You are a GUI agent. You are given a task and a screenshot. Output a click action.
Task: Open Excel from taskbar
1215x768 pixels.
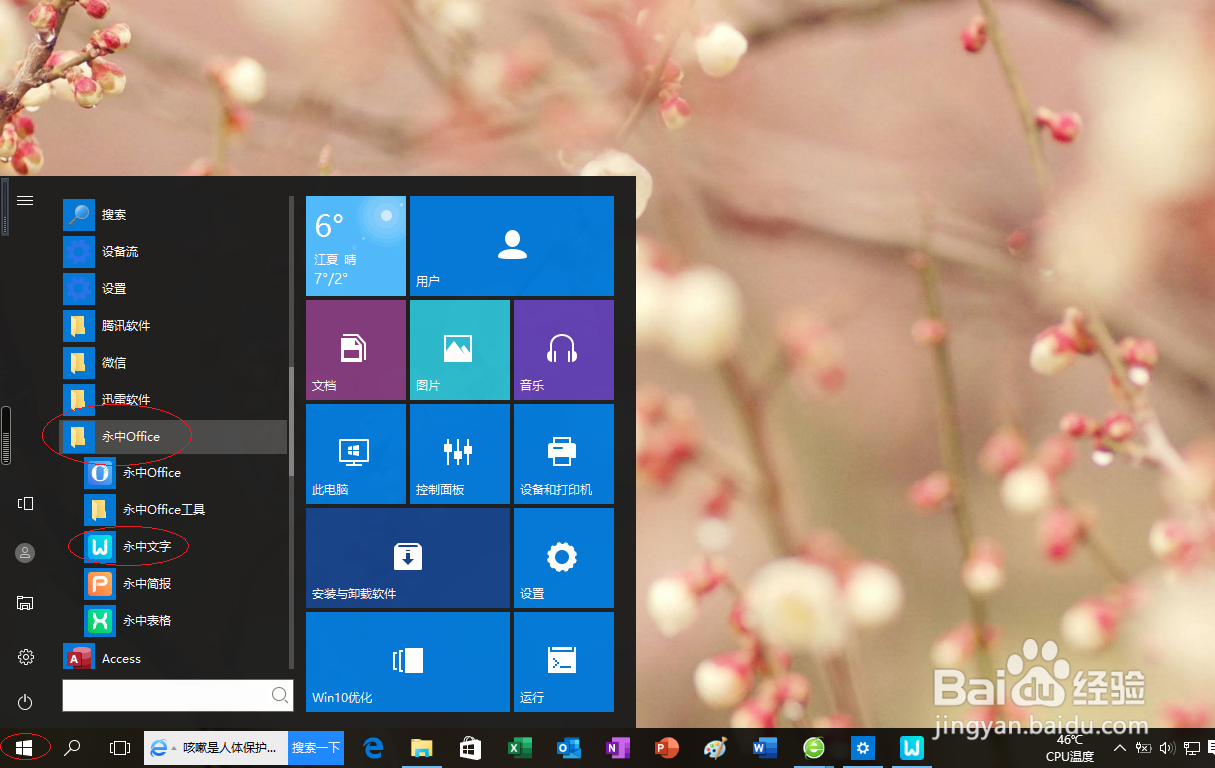coord(519,748)
